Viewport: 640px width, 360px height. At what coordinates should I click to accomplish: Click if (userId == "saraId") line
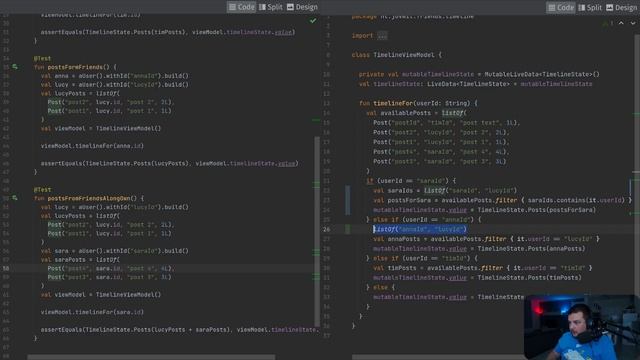(x=411, y=181)
